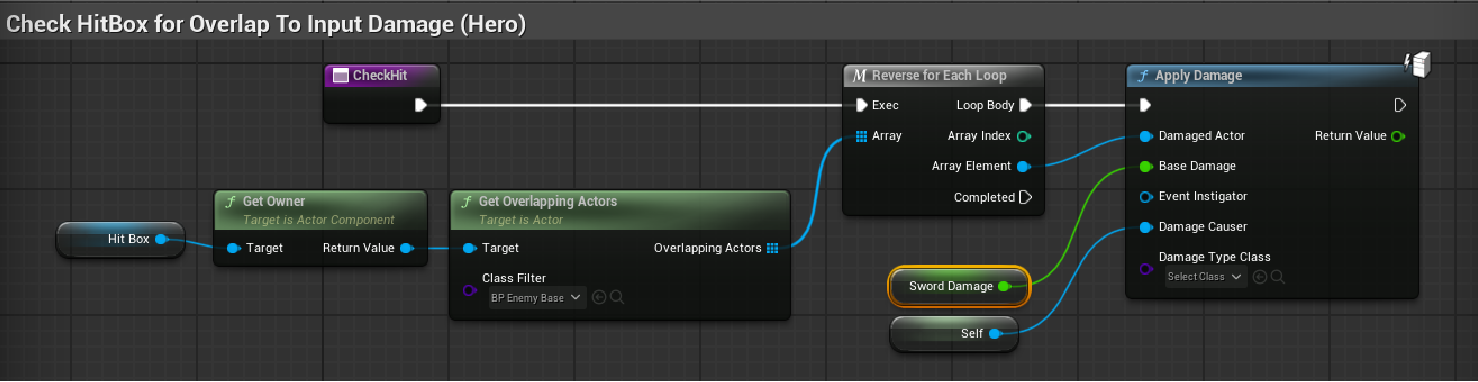The width and height of the screenshot is (1478, 382).
Task: Click the Array input pin on the loop node
Action: [862, 136]
